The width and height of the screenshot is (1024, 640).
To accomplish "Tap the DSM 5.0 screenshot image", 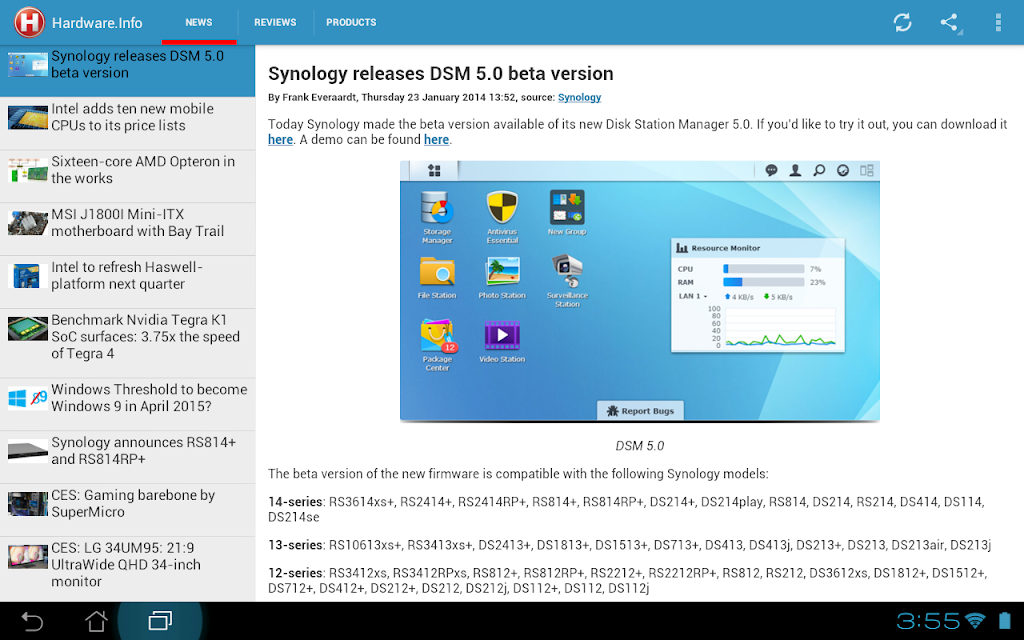I will [x=639, y=291].
